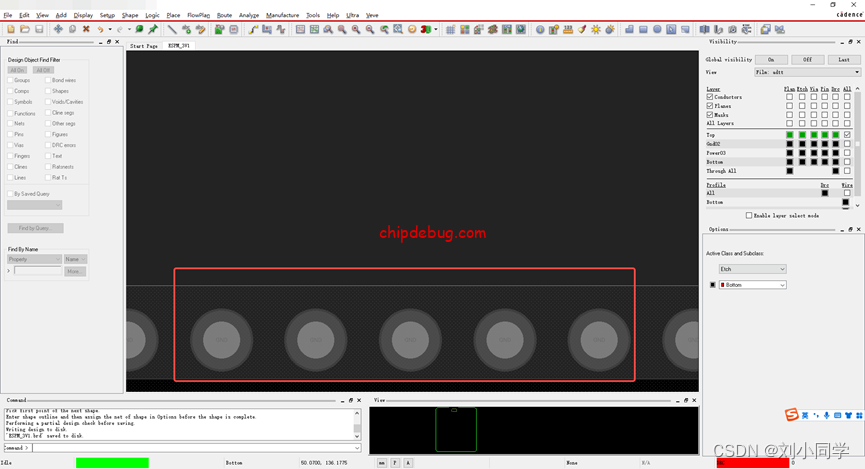Click the Undo arrow icon

101,30
